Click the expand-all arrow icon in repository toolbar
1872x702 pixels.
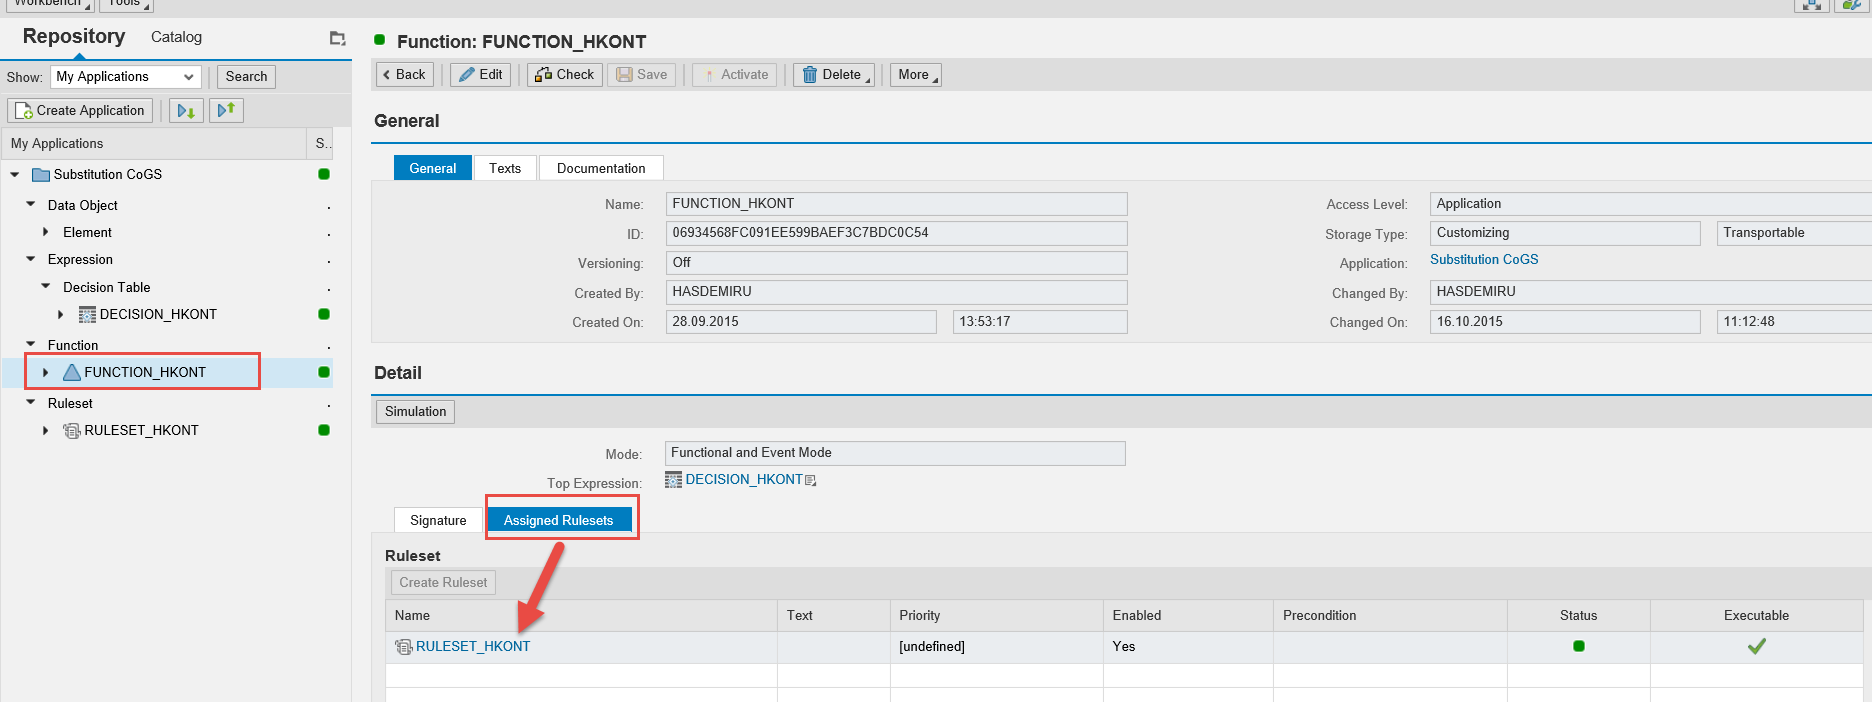click(186, 110)
